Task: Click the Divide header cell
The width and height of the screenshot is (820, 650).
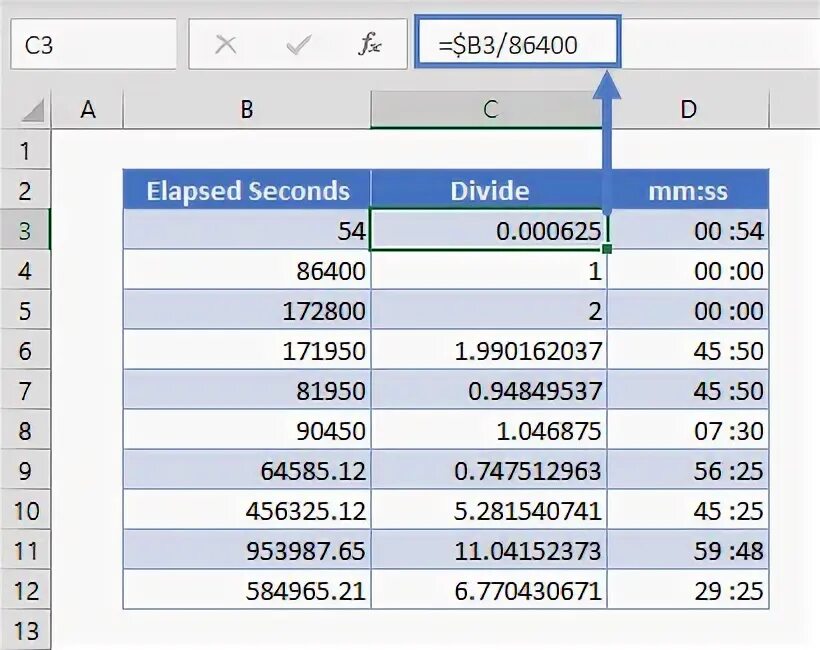Action: [x=489, y=190]
